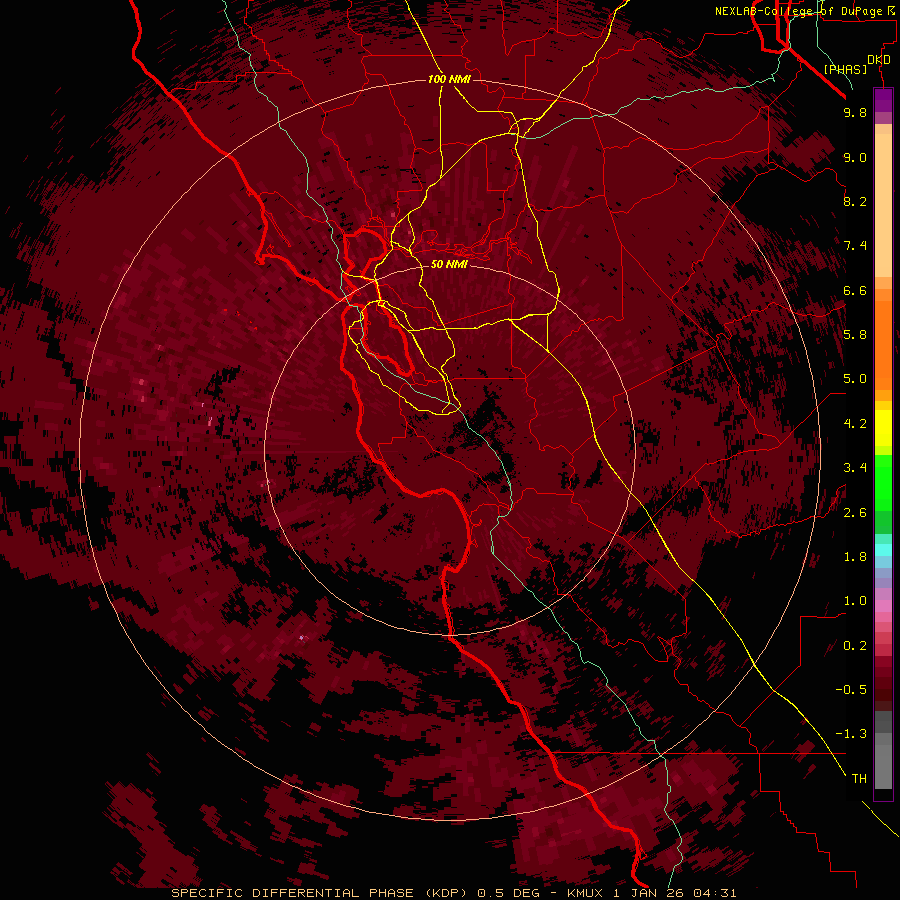Click the -0.5 scale value label
The height and width of the screenshot is (900, 900).
point(851,690)
